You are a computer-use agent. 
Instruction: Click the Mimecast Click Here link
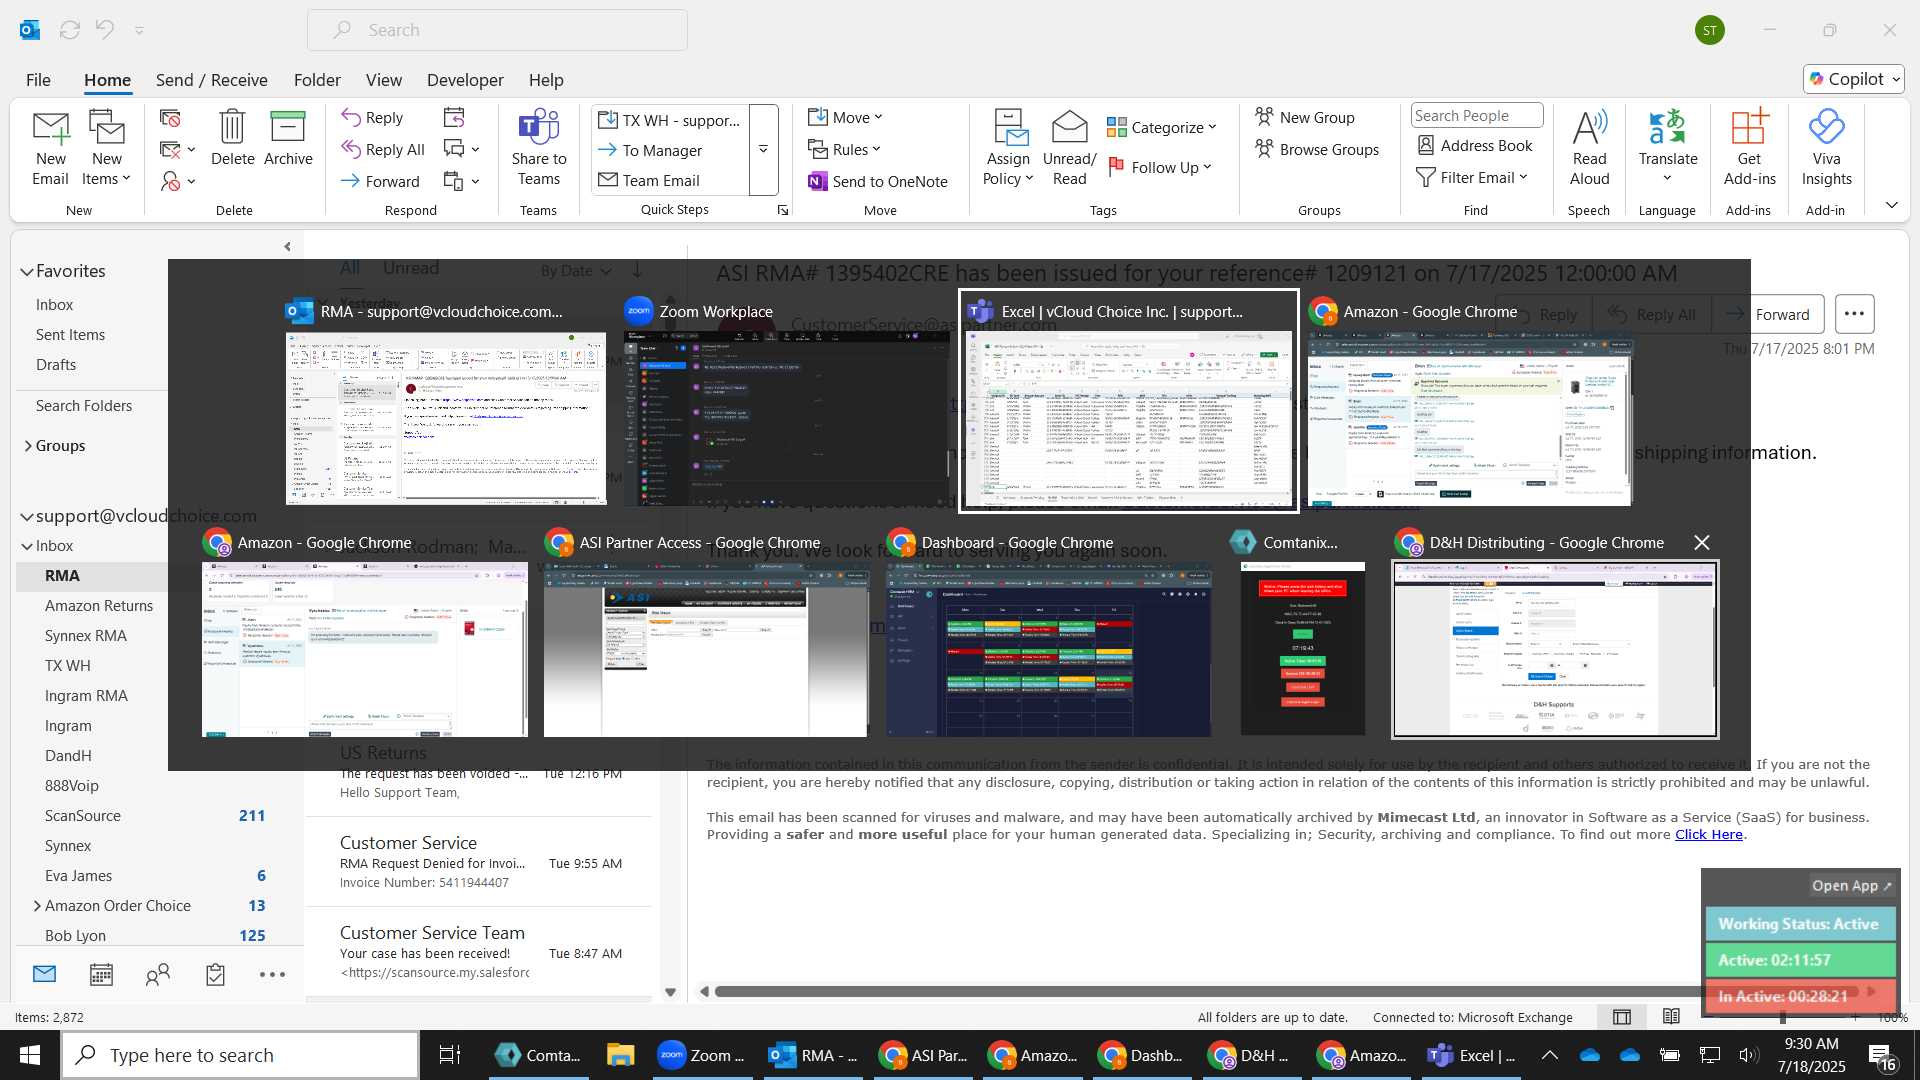coord(1709,835)
